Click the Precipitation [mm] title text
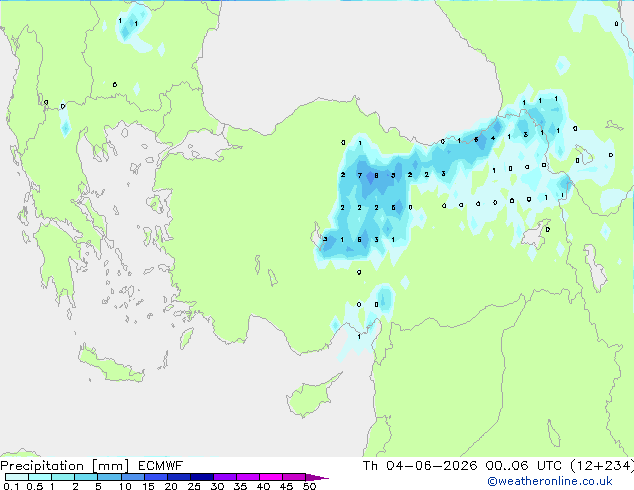This screenshot has height=490, width=634. [64, 466]
